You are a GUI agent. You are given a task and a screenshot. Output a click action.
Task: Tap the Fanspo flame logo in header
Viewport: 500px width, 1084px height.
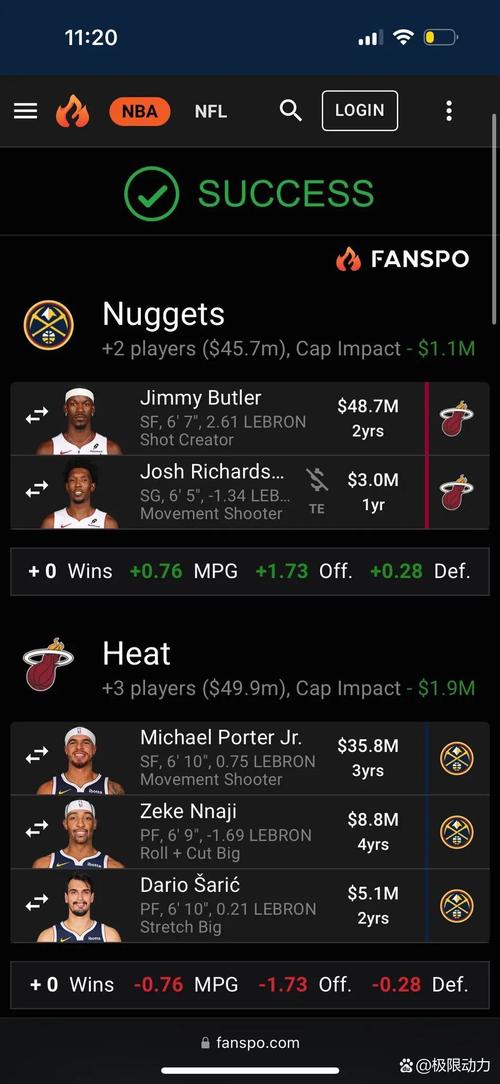click(x=73, y=111)
